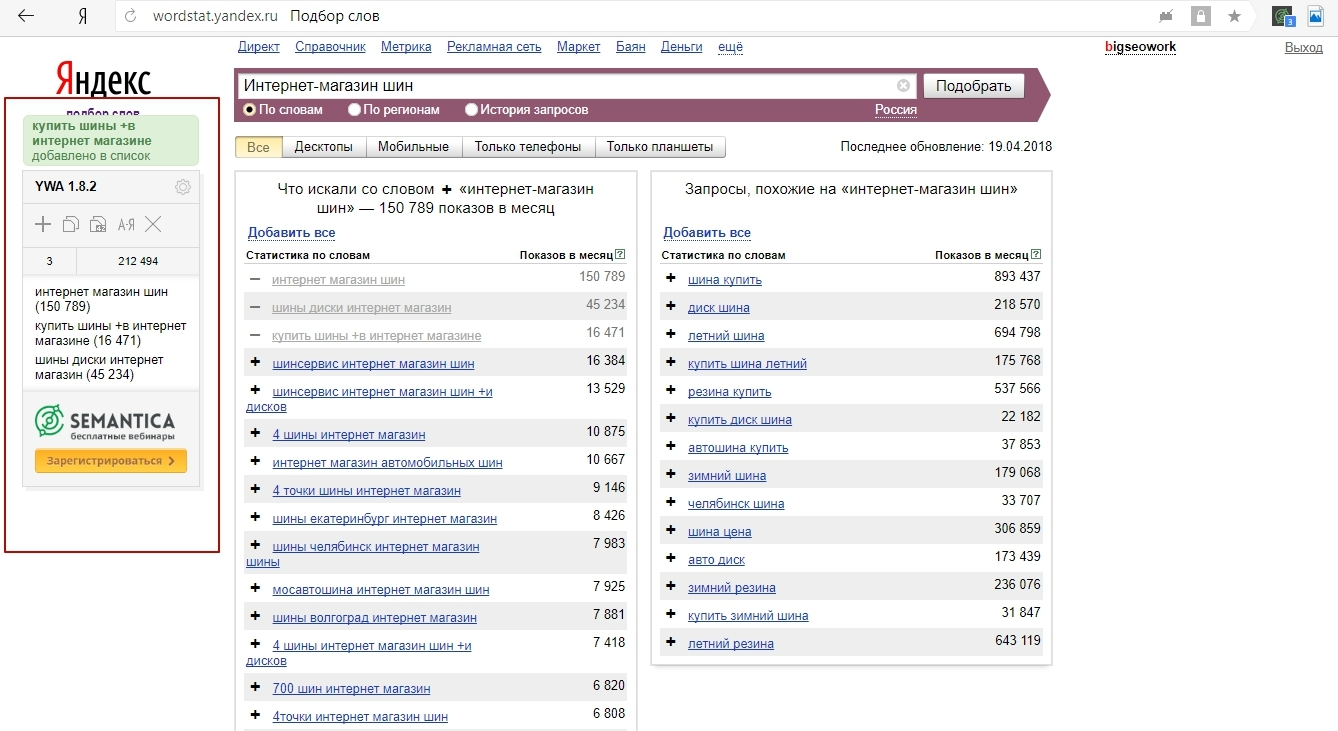Open 'мосавтошина интернет магазин шин' link
Screen dimensions: 1338x731
(x=381, y=590)
